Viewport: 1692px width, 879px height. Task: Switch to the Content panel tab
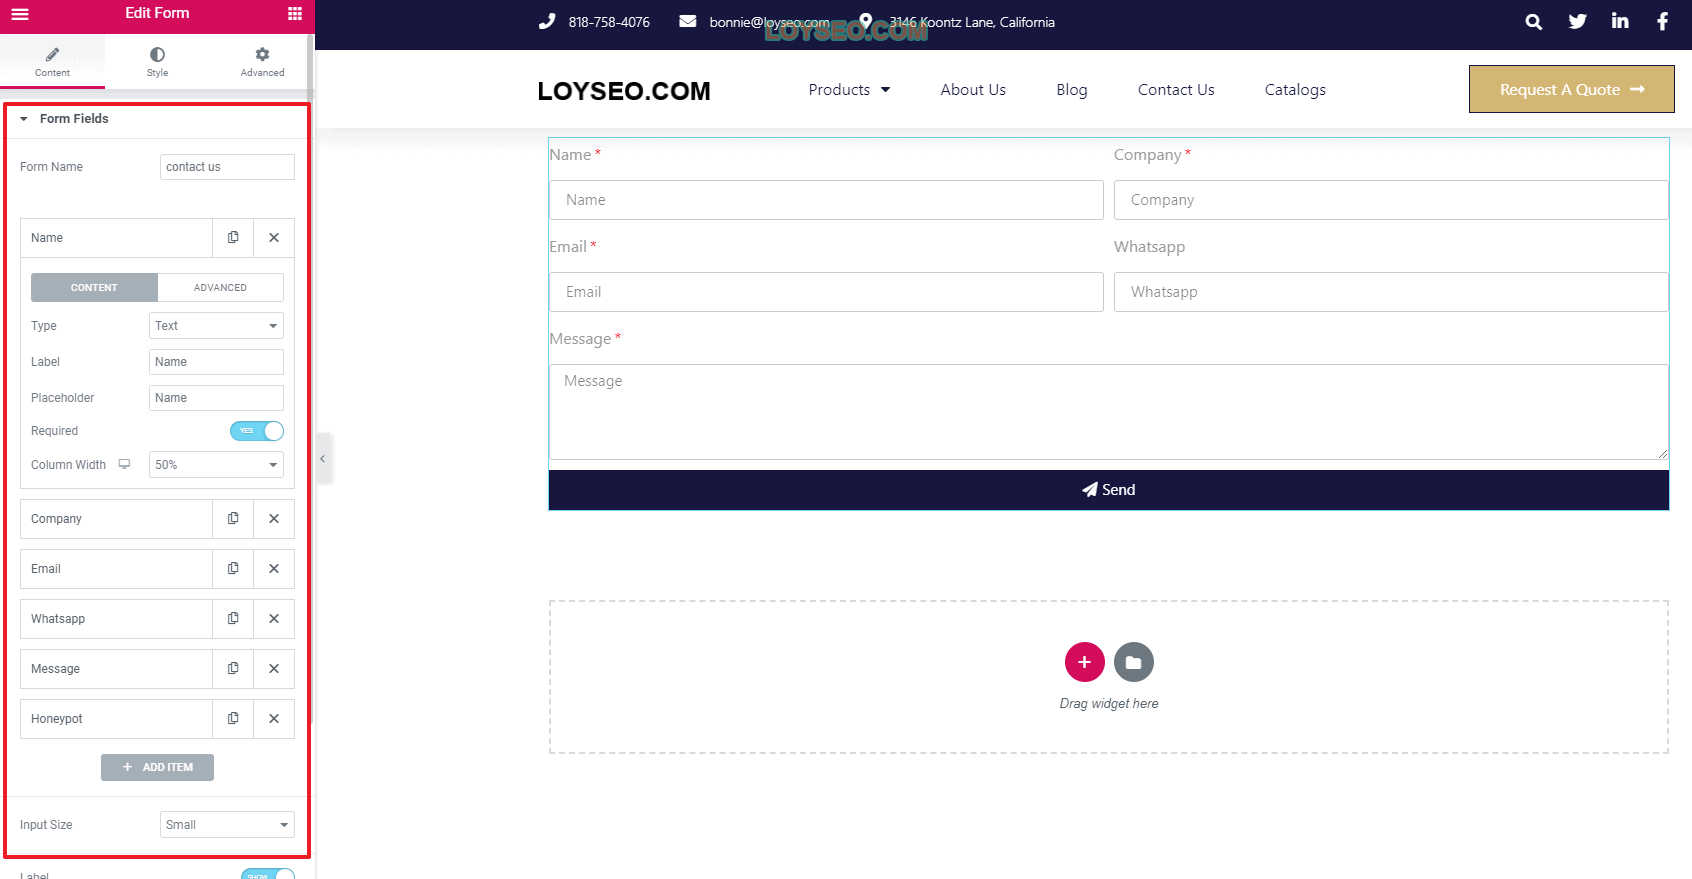pos(52,62)
